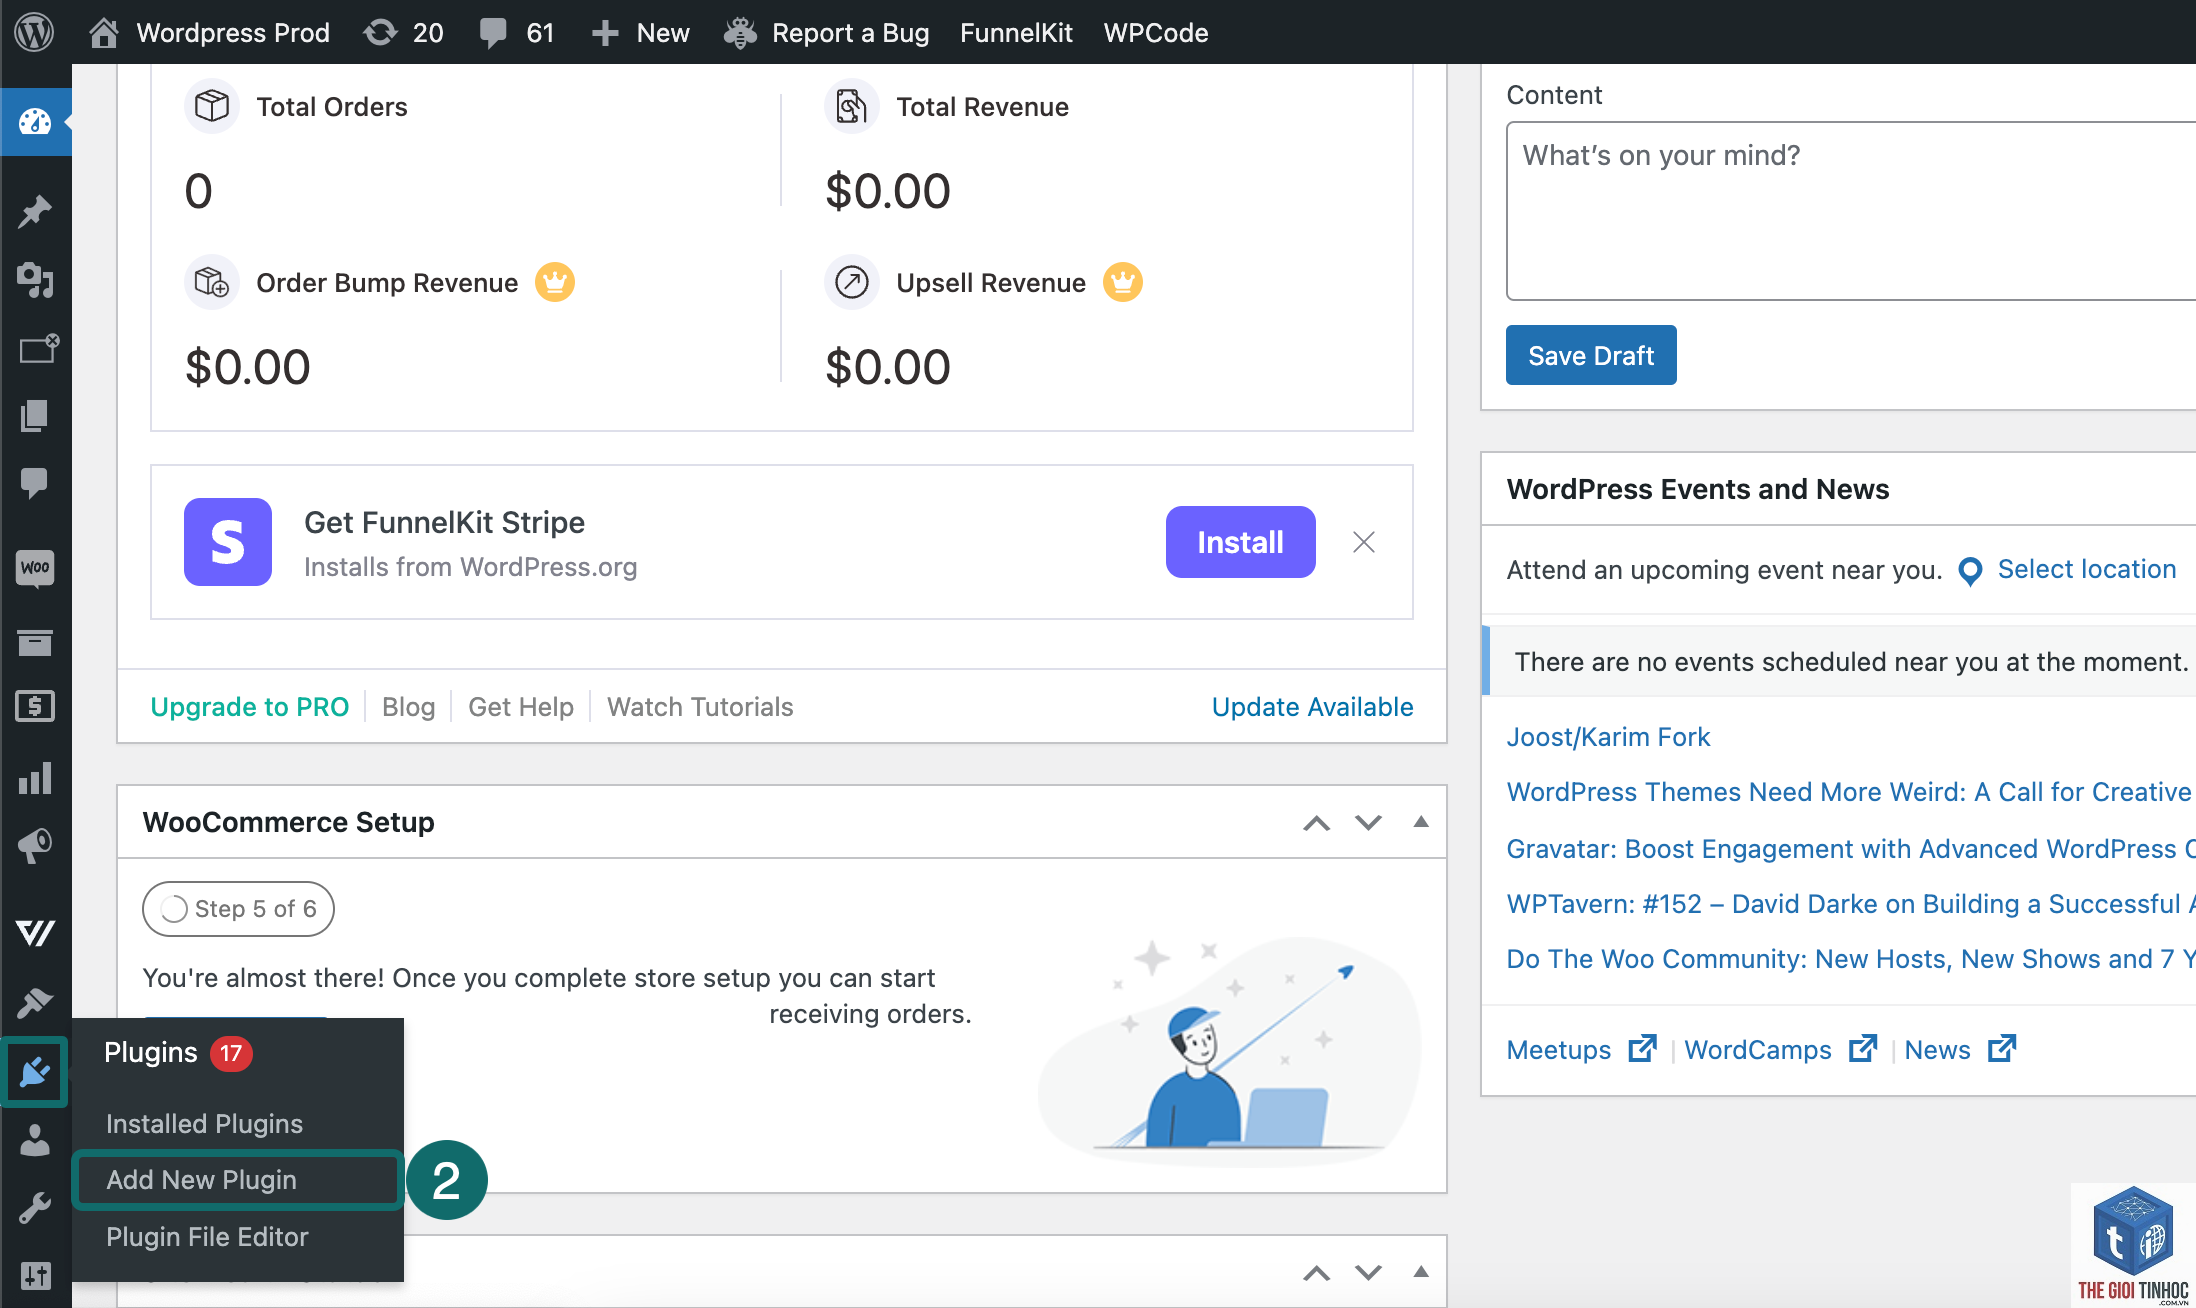This screenshot has height=1308, width=2196.
Task: Open the 20 pending updates indicator
Action: pos(404,32)
